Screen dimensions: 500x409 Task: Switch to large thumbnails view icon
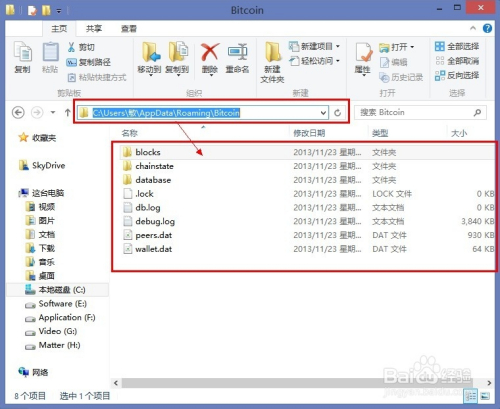(x=485, y=396)
